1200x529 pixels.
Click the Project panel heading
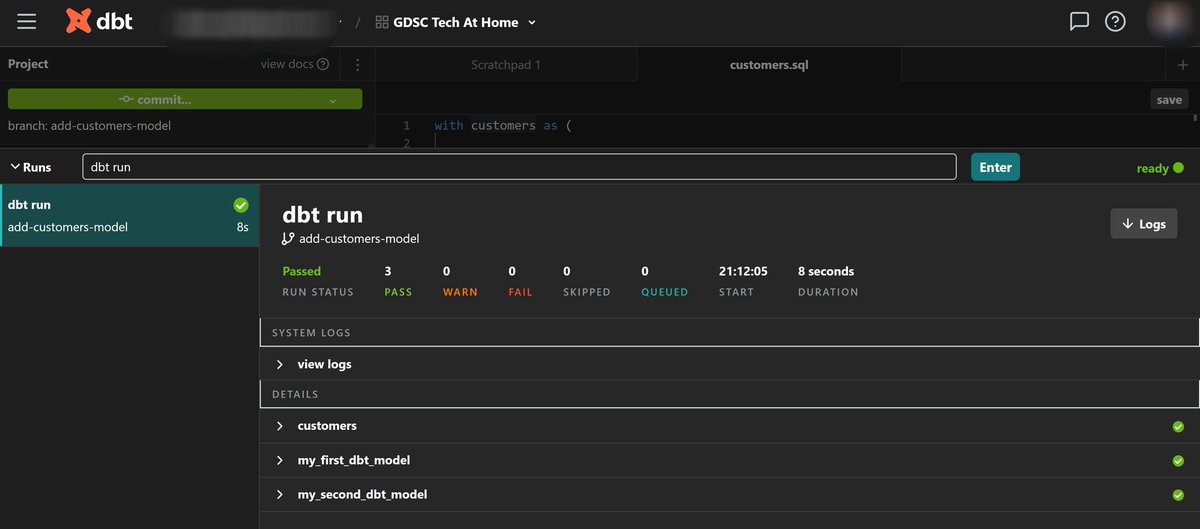pos(28,63)
